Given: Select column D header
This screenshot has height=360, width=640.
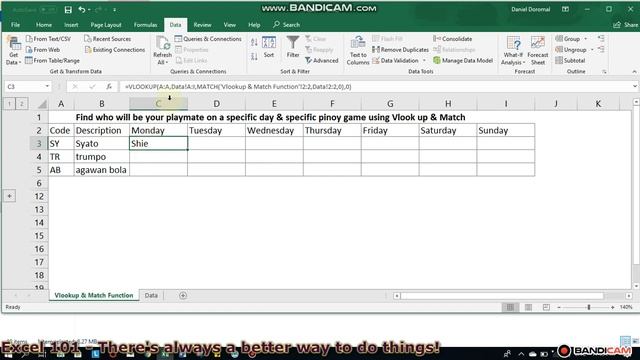Looking at the screenshot, I should point(216,104).
